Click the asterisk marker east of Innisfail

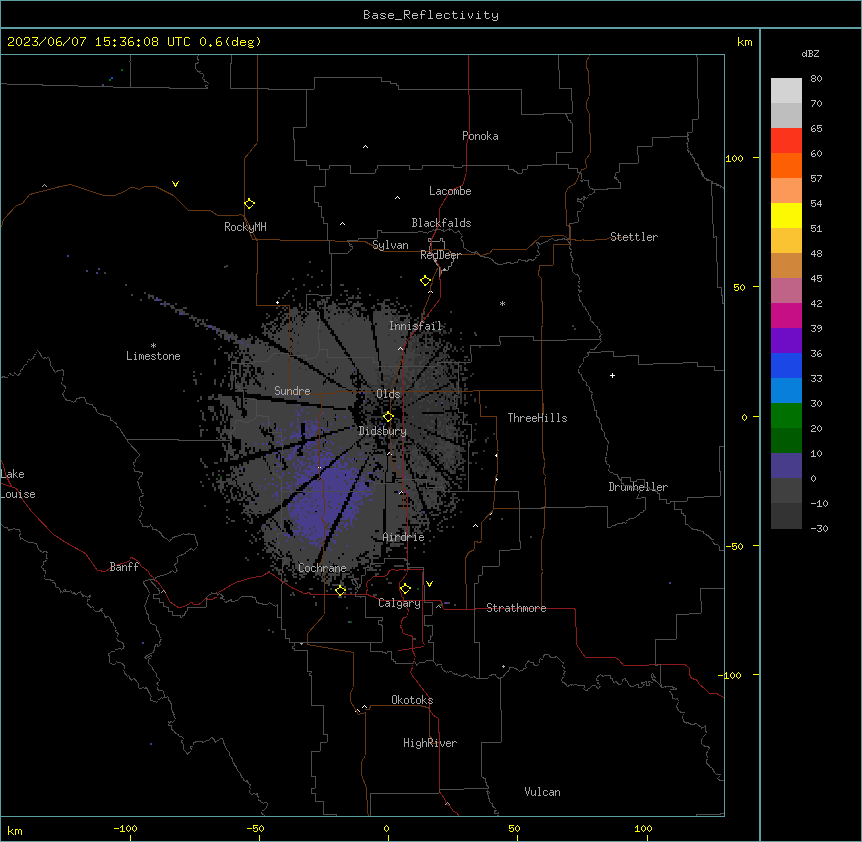click(x=502, y=303)
